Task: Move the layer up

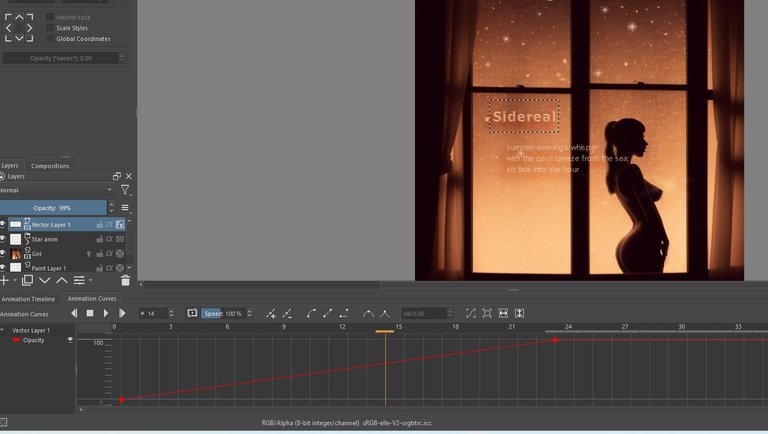Action: point(62,280)
